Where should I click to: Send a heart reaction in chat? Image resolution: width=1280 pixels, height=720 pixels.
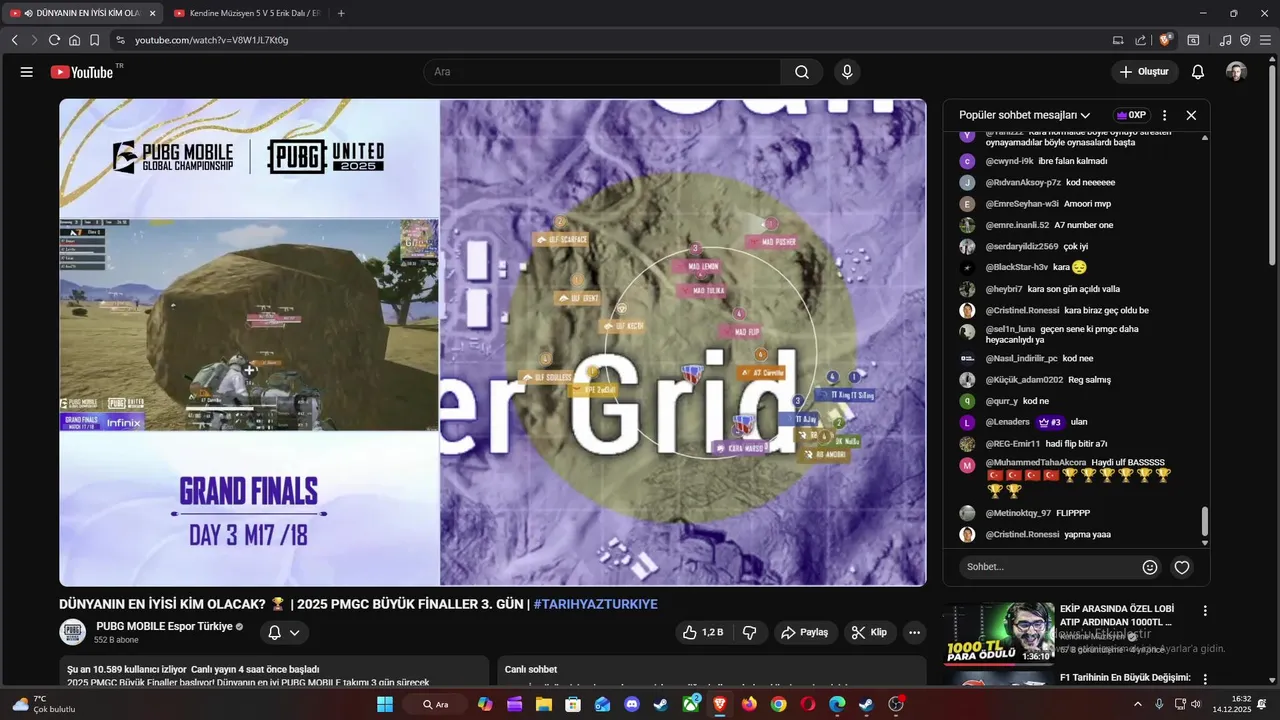pyautogui.click(x=1182, y=567)
